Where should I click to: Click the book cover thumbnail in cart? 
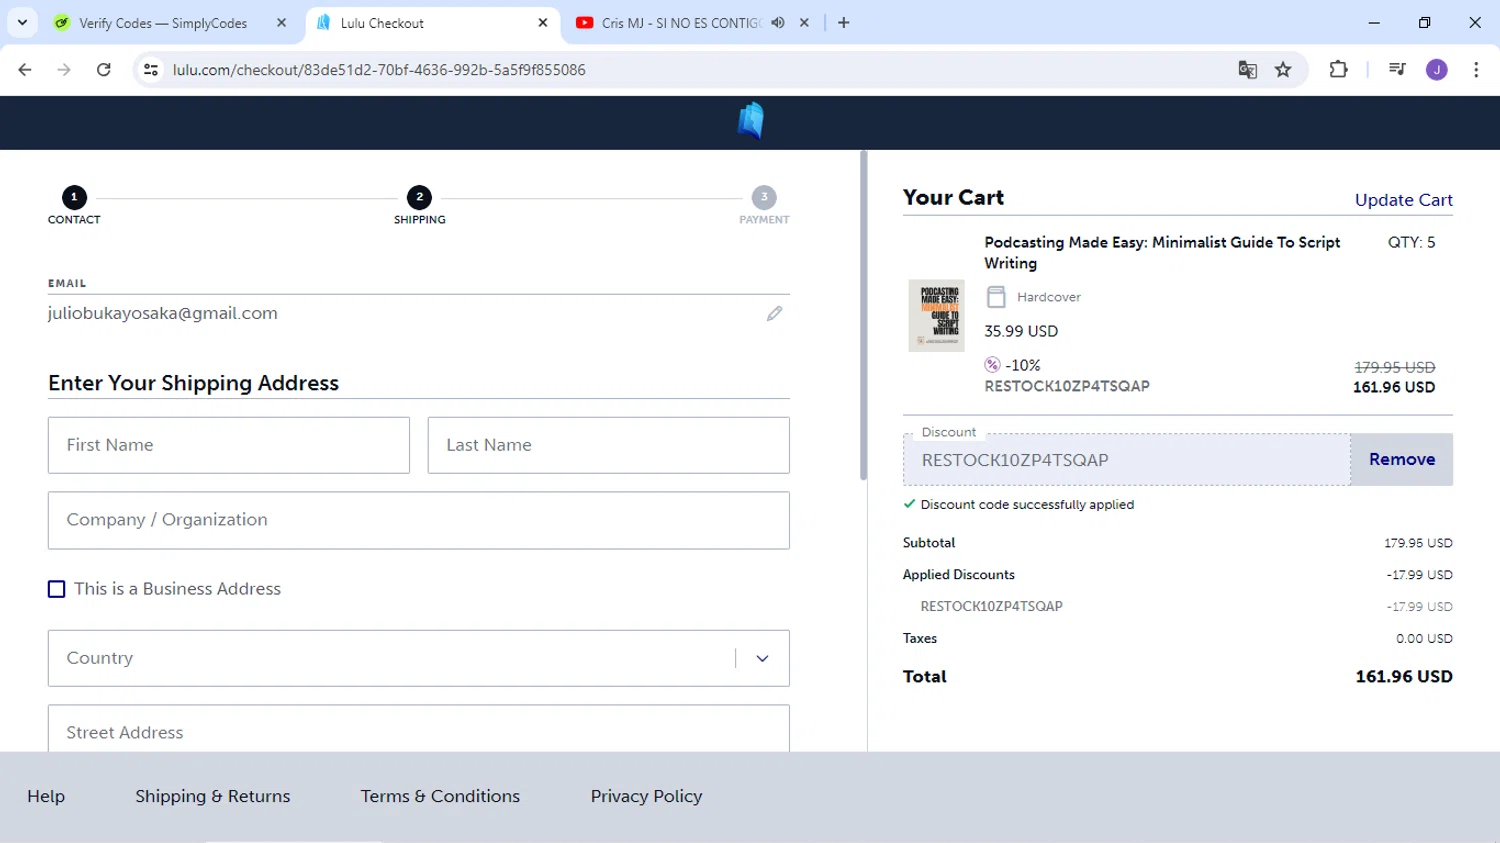coord(936,315)
